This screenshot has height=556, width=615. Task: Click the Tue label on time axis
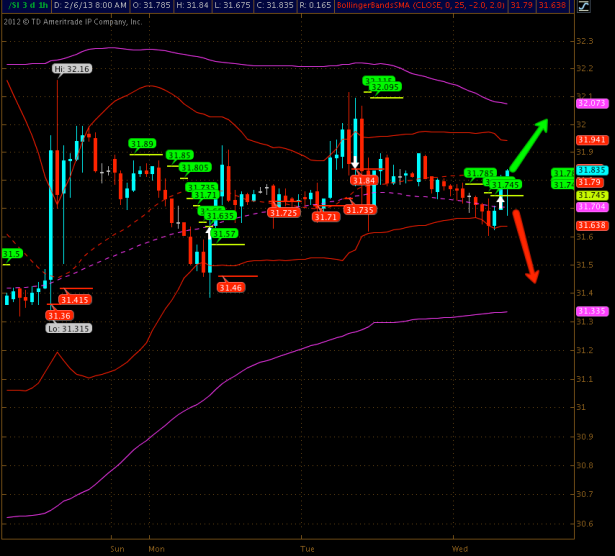click(x=307, y=549)
